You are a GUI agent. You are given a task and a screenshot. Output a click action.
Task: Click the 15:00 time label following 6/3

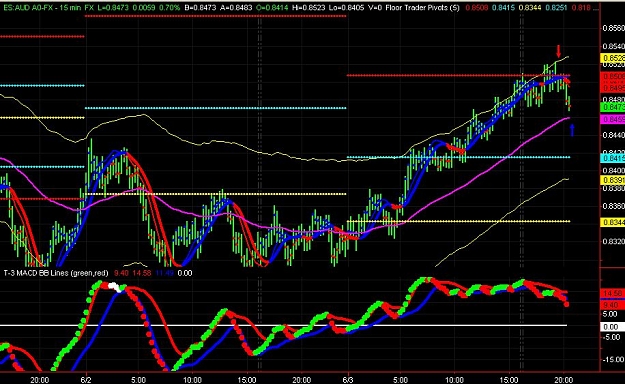point(509,380)
